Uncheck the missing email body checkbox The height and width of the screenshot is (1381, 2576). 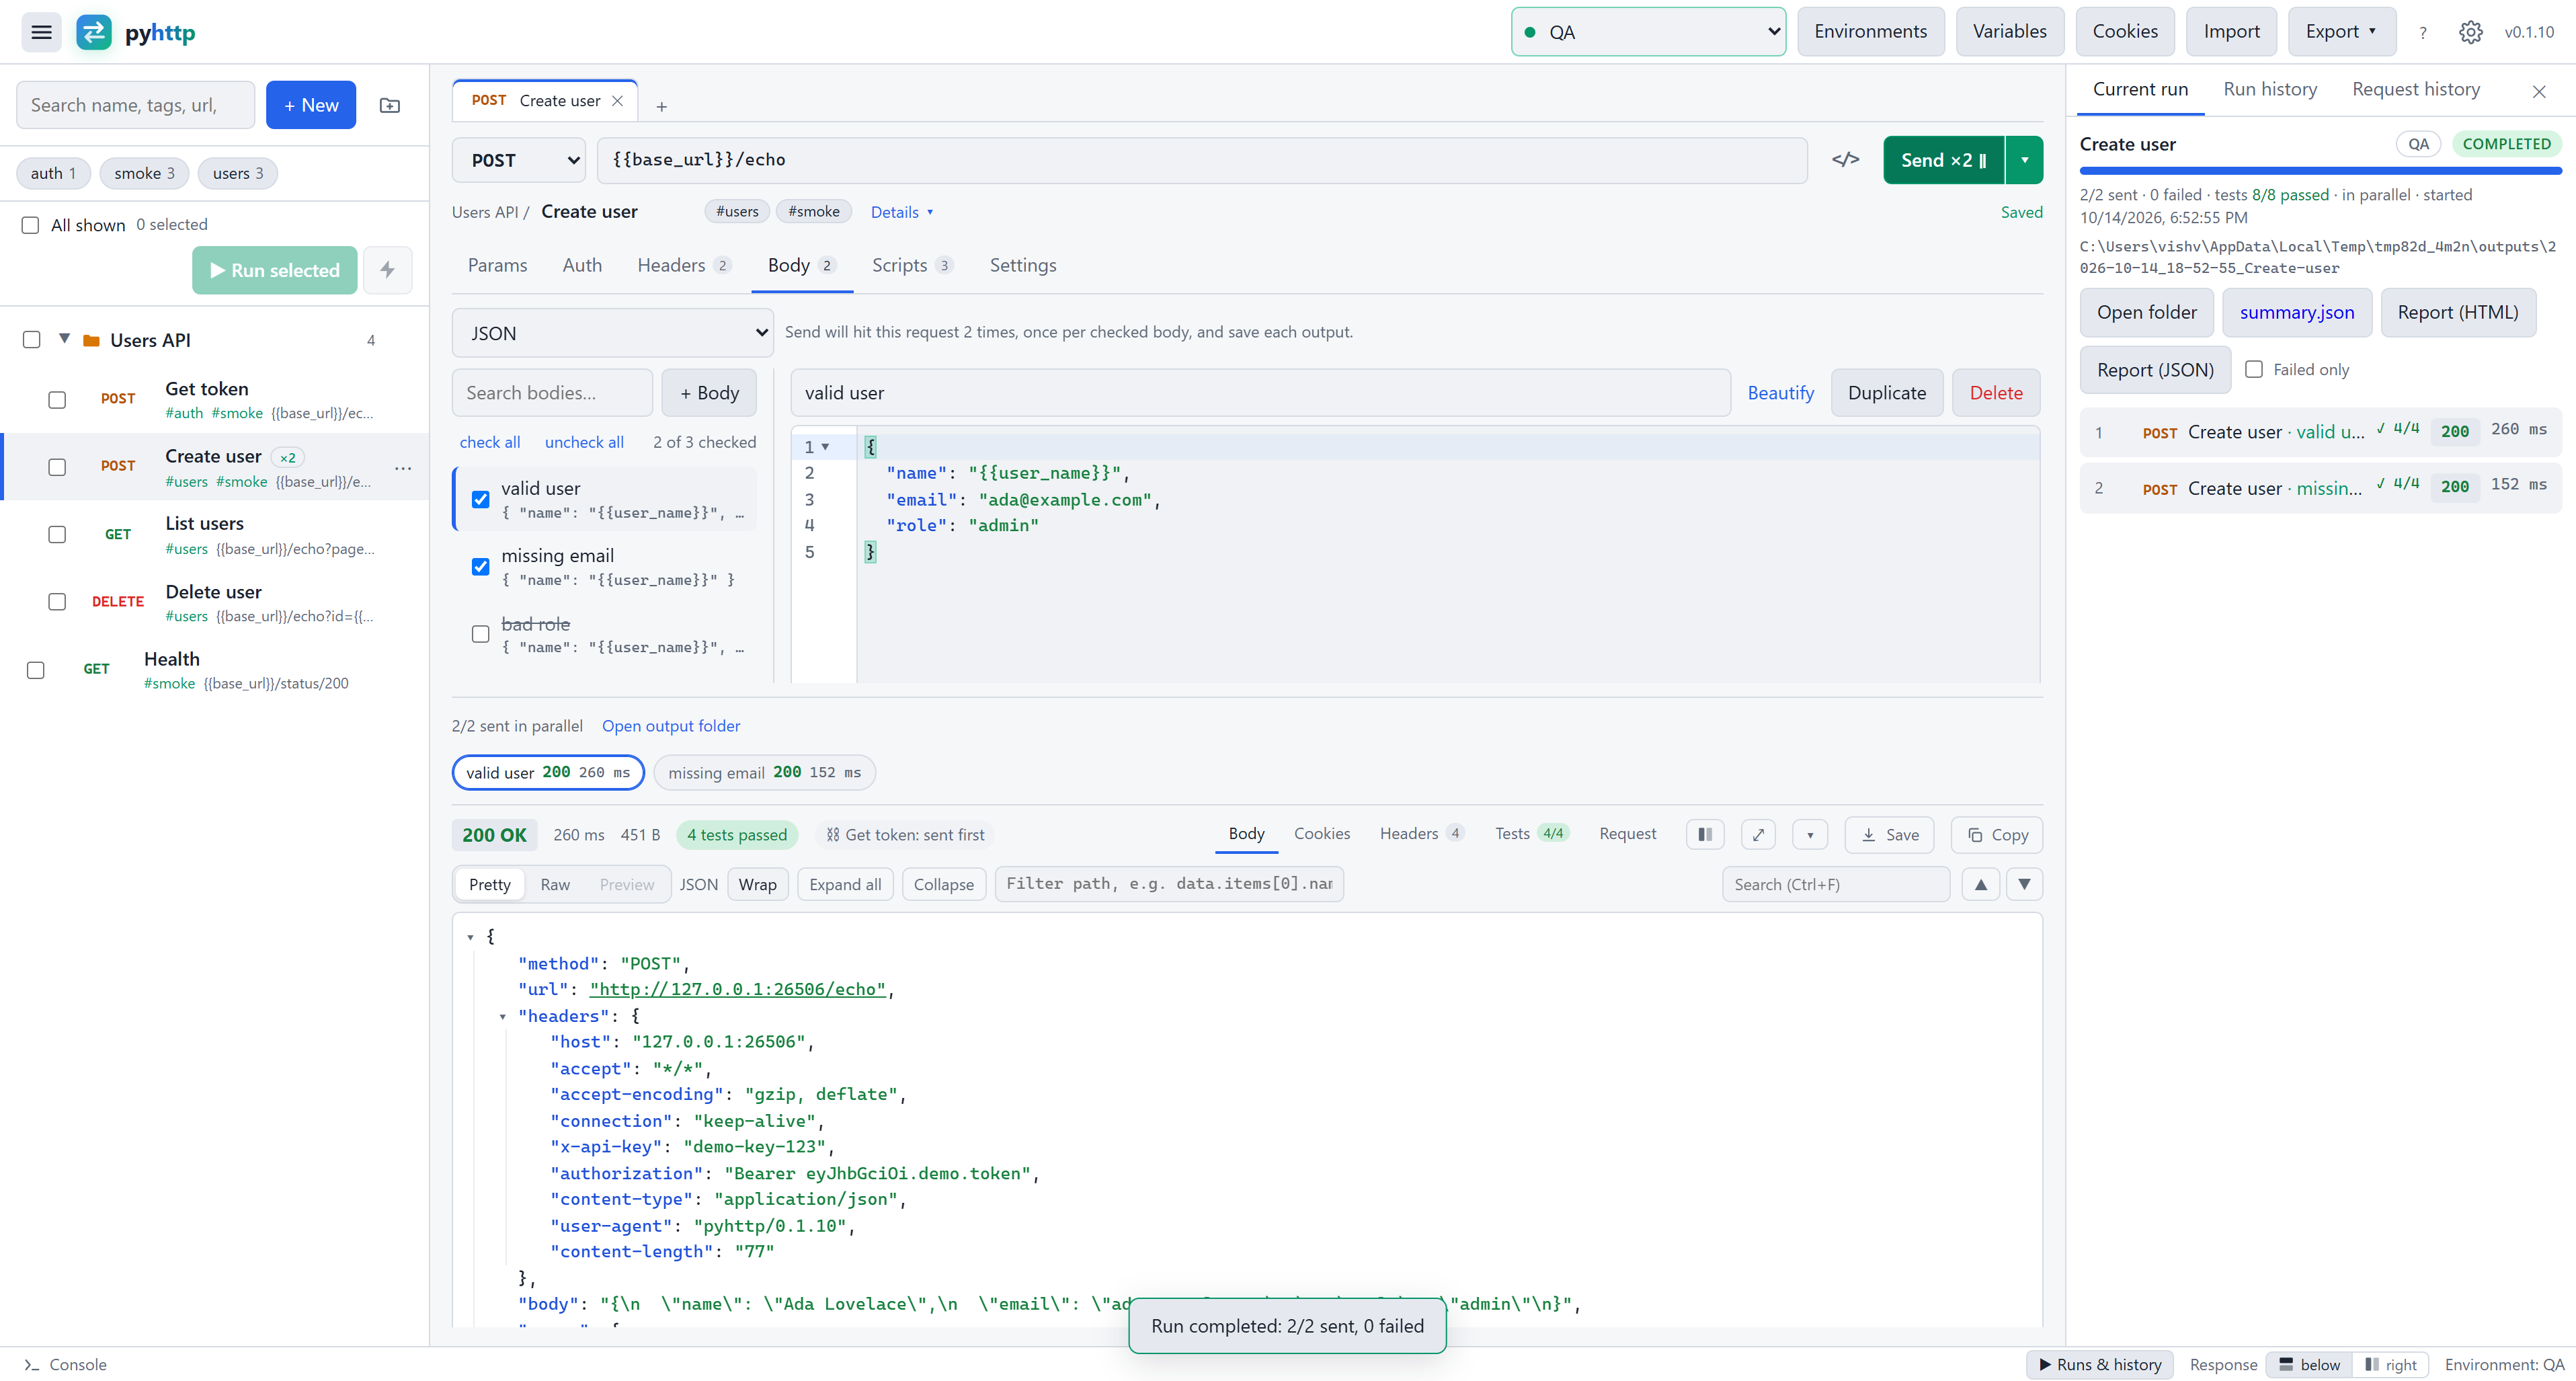click(x=481, y=567)
